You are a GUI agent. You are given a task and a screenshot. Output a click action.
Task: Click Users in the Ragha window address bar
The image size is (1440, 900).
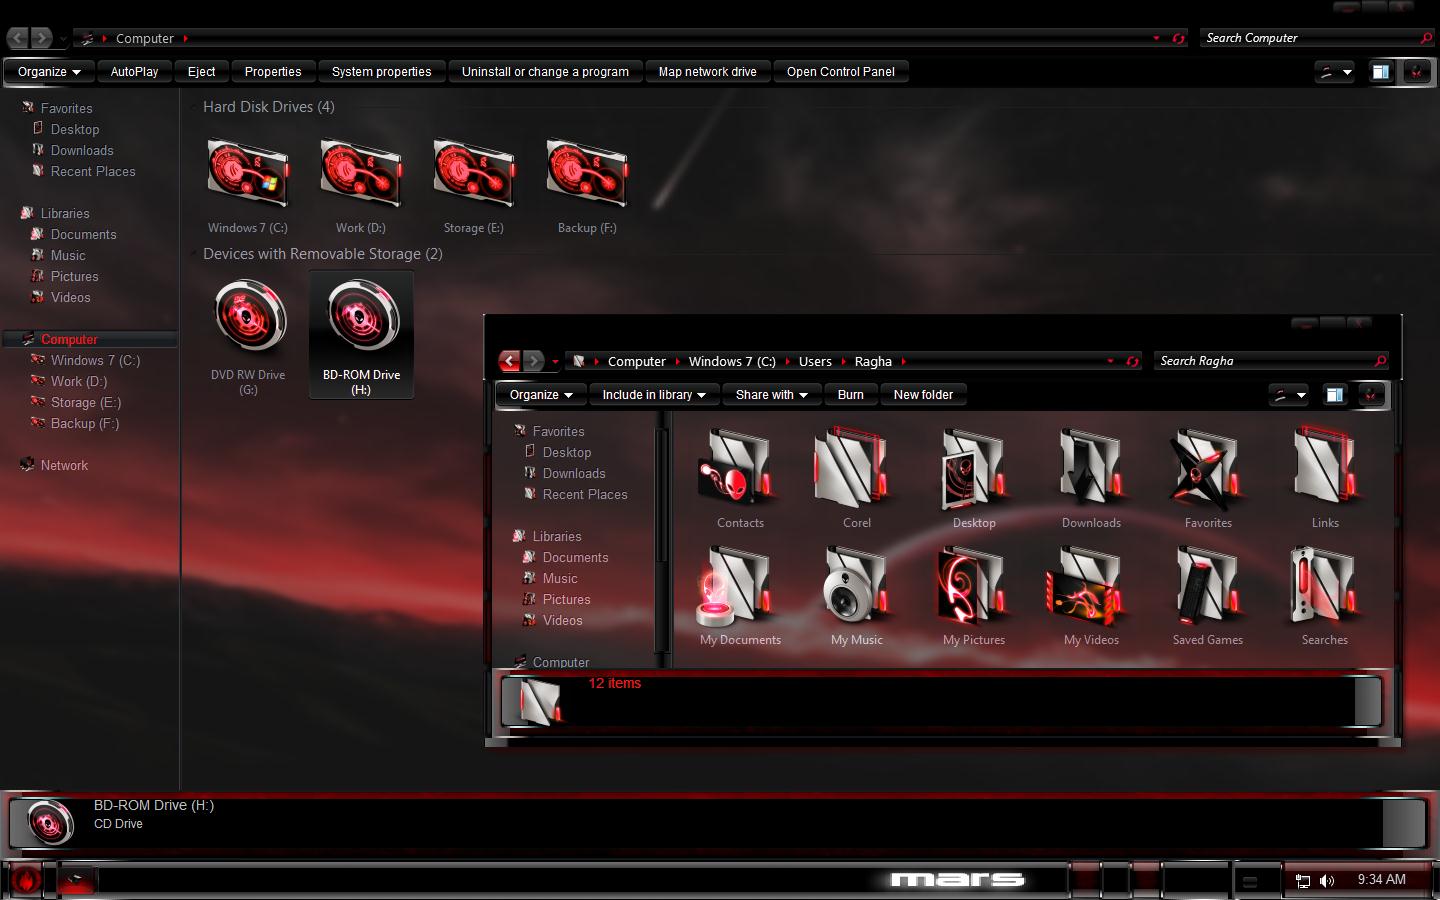[815, 361]
